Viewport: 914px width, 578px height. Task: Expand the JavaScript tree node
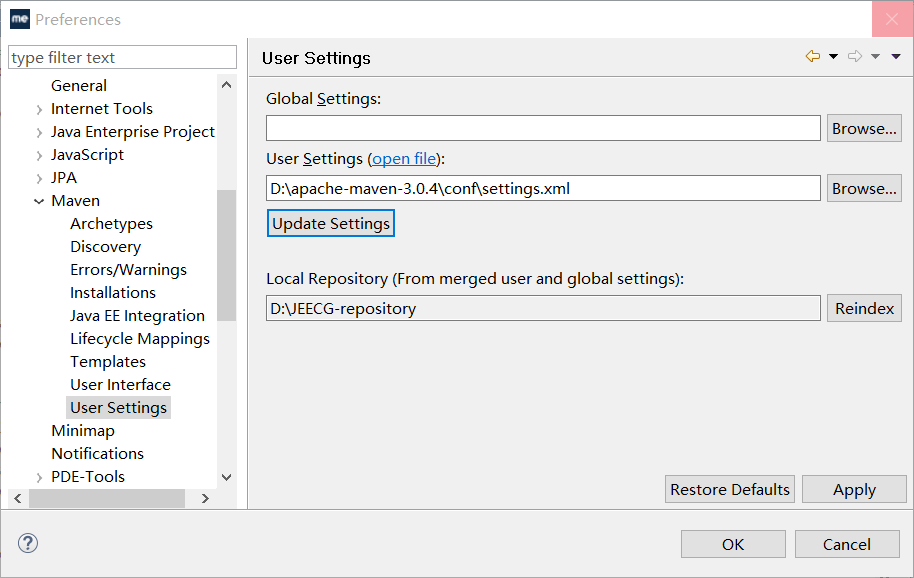pyautogui.click(x=39, y=156)
